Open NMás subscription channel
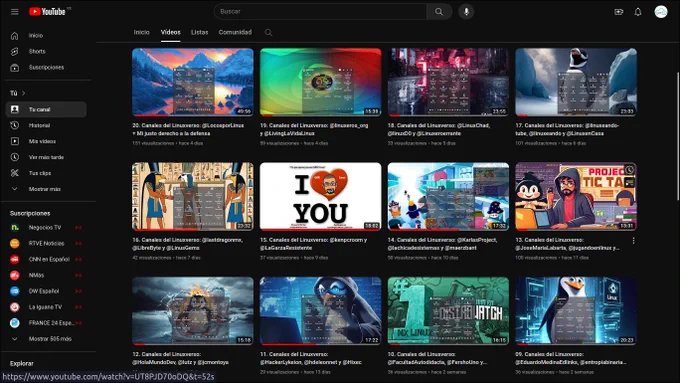 [46, 275]
